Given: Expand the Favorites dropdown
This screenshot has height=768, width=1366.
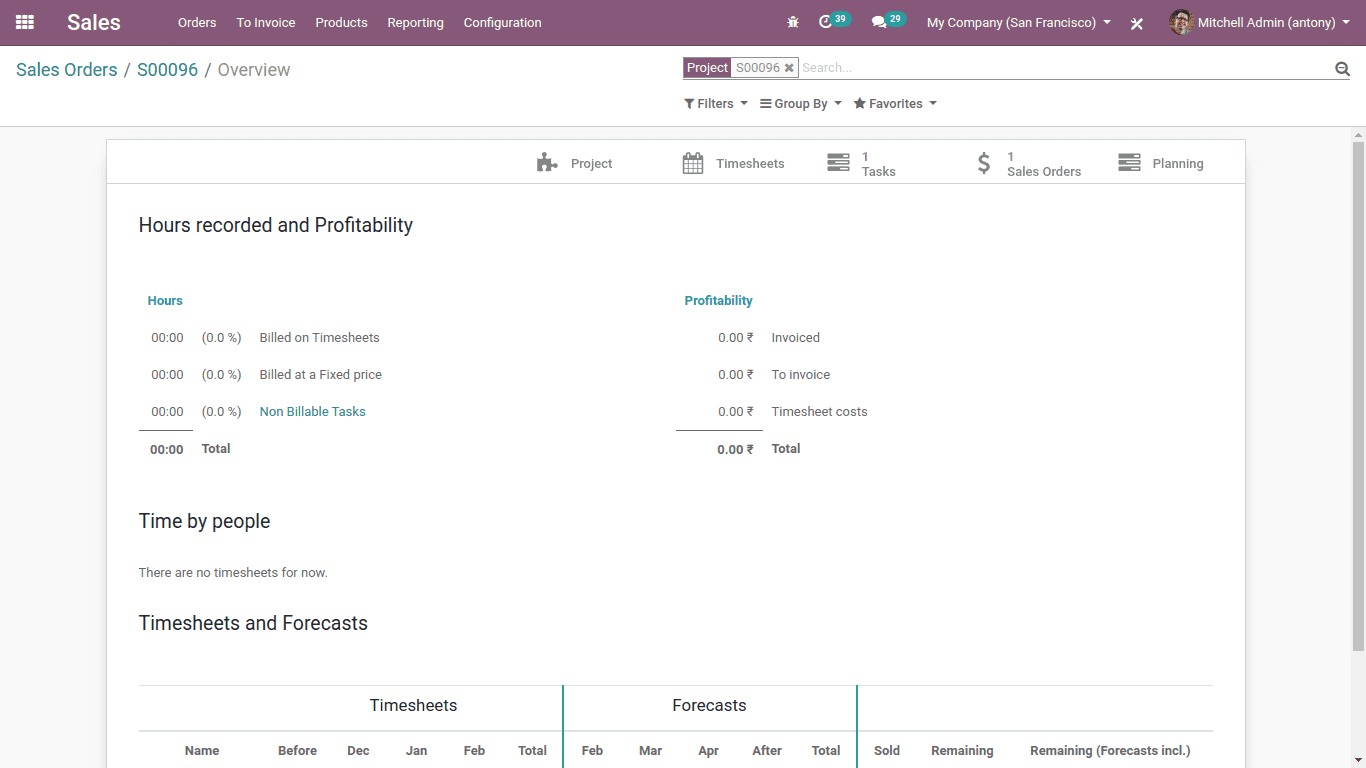Looking at the screenshot, I should tap(895, 104).
